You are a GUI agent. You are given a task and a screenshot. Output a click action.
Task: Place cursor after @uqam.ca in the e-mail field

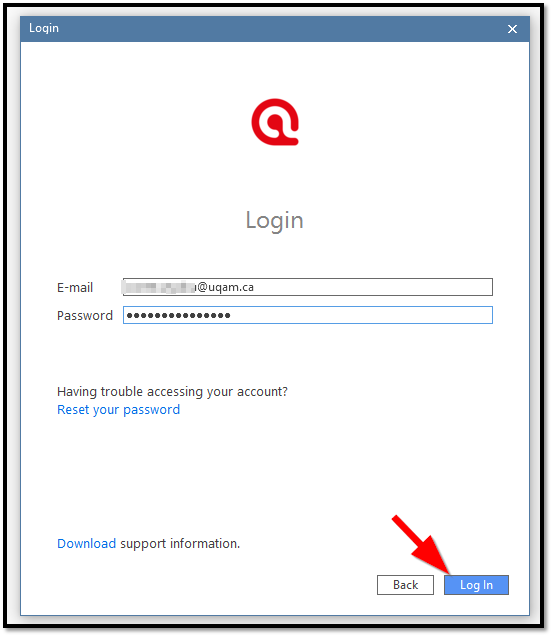pos(256,287)
